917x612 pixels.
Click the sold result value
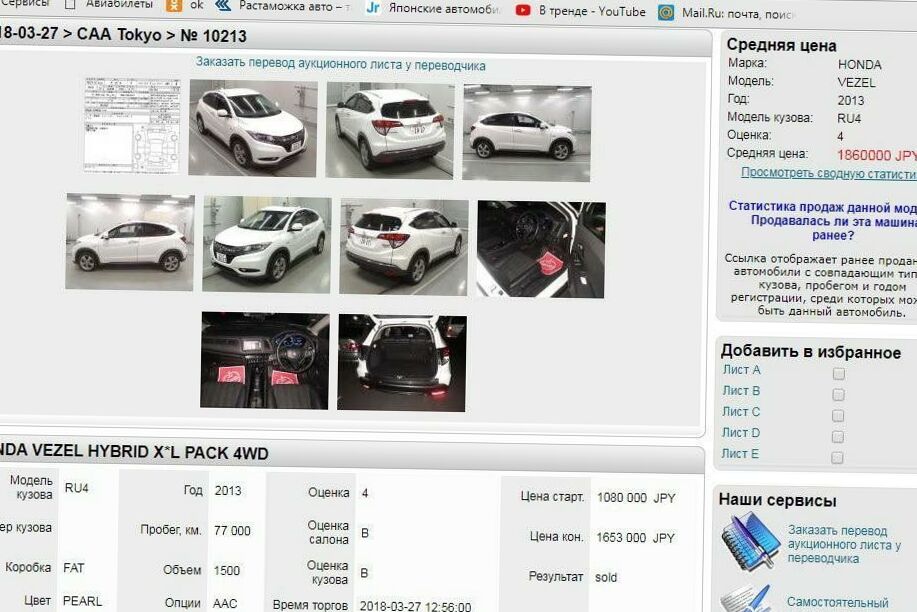606,577
